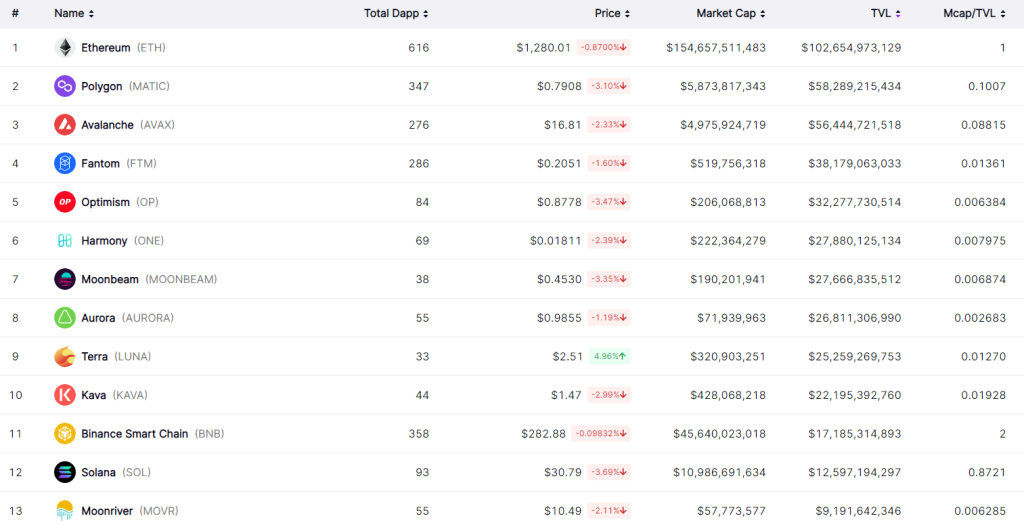Click the # rank column header
This screenshot has width=1024, height=529.
(15, 13)
